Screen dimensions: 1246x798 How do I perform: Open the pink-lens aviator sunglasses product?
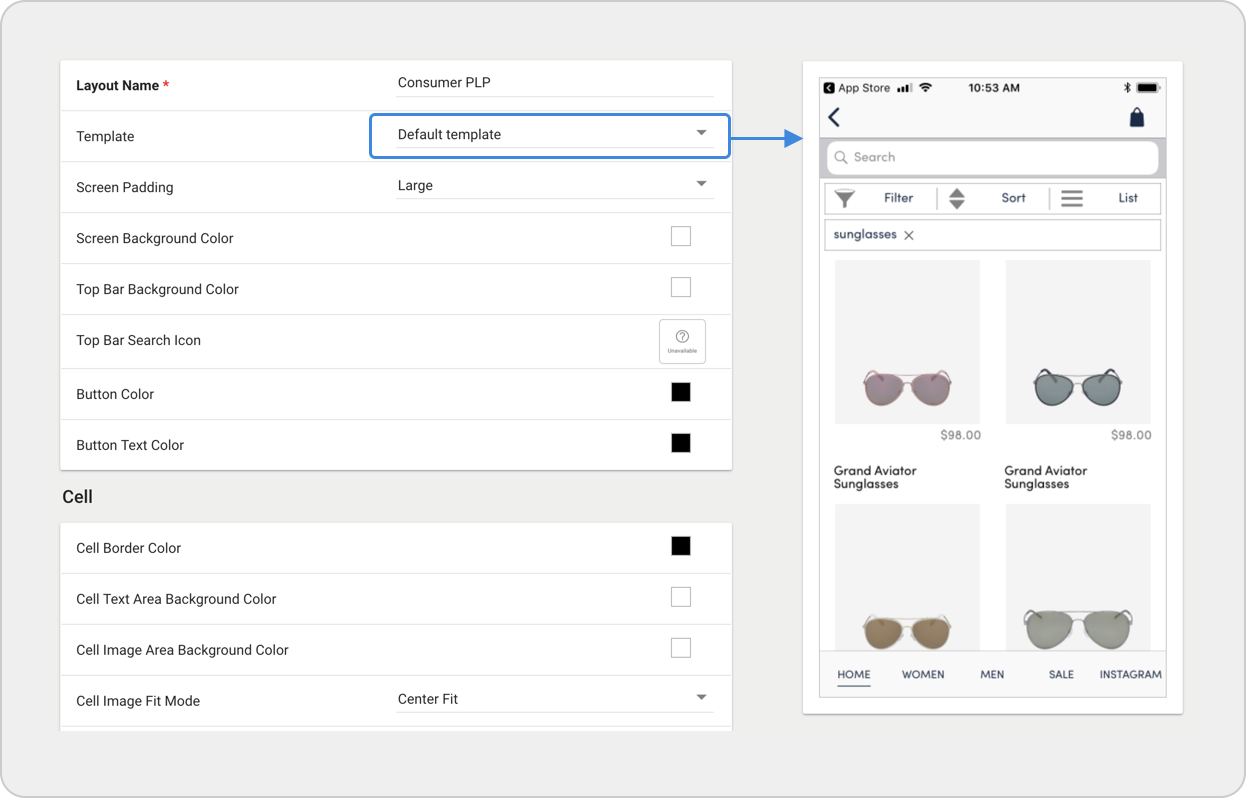coord(907,342)
